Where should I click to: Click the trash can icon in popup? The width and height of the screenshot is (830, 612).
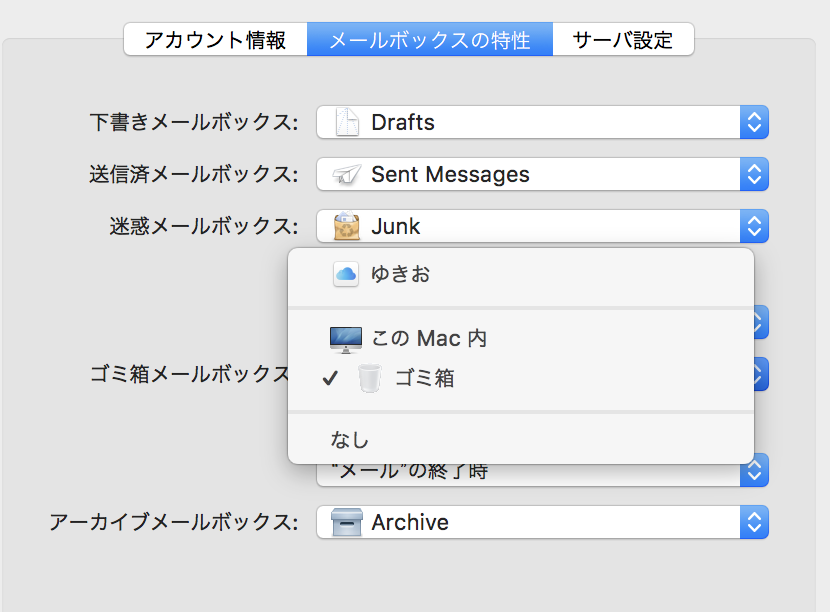coord(370,379)
